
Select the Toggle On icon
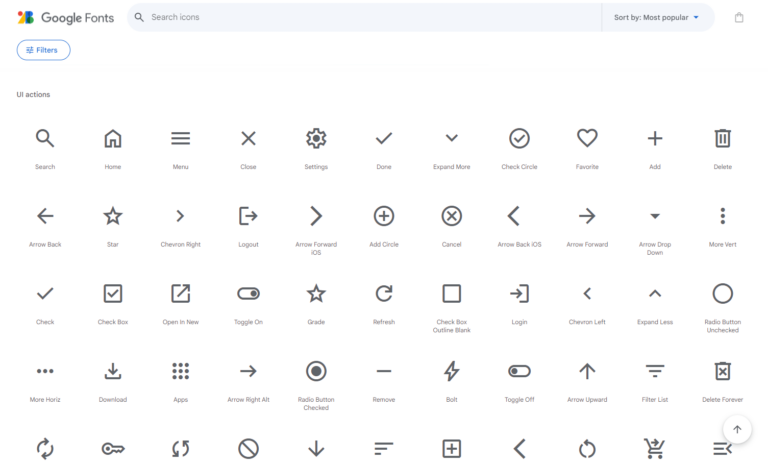[x=248, y=293]
